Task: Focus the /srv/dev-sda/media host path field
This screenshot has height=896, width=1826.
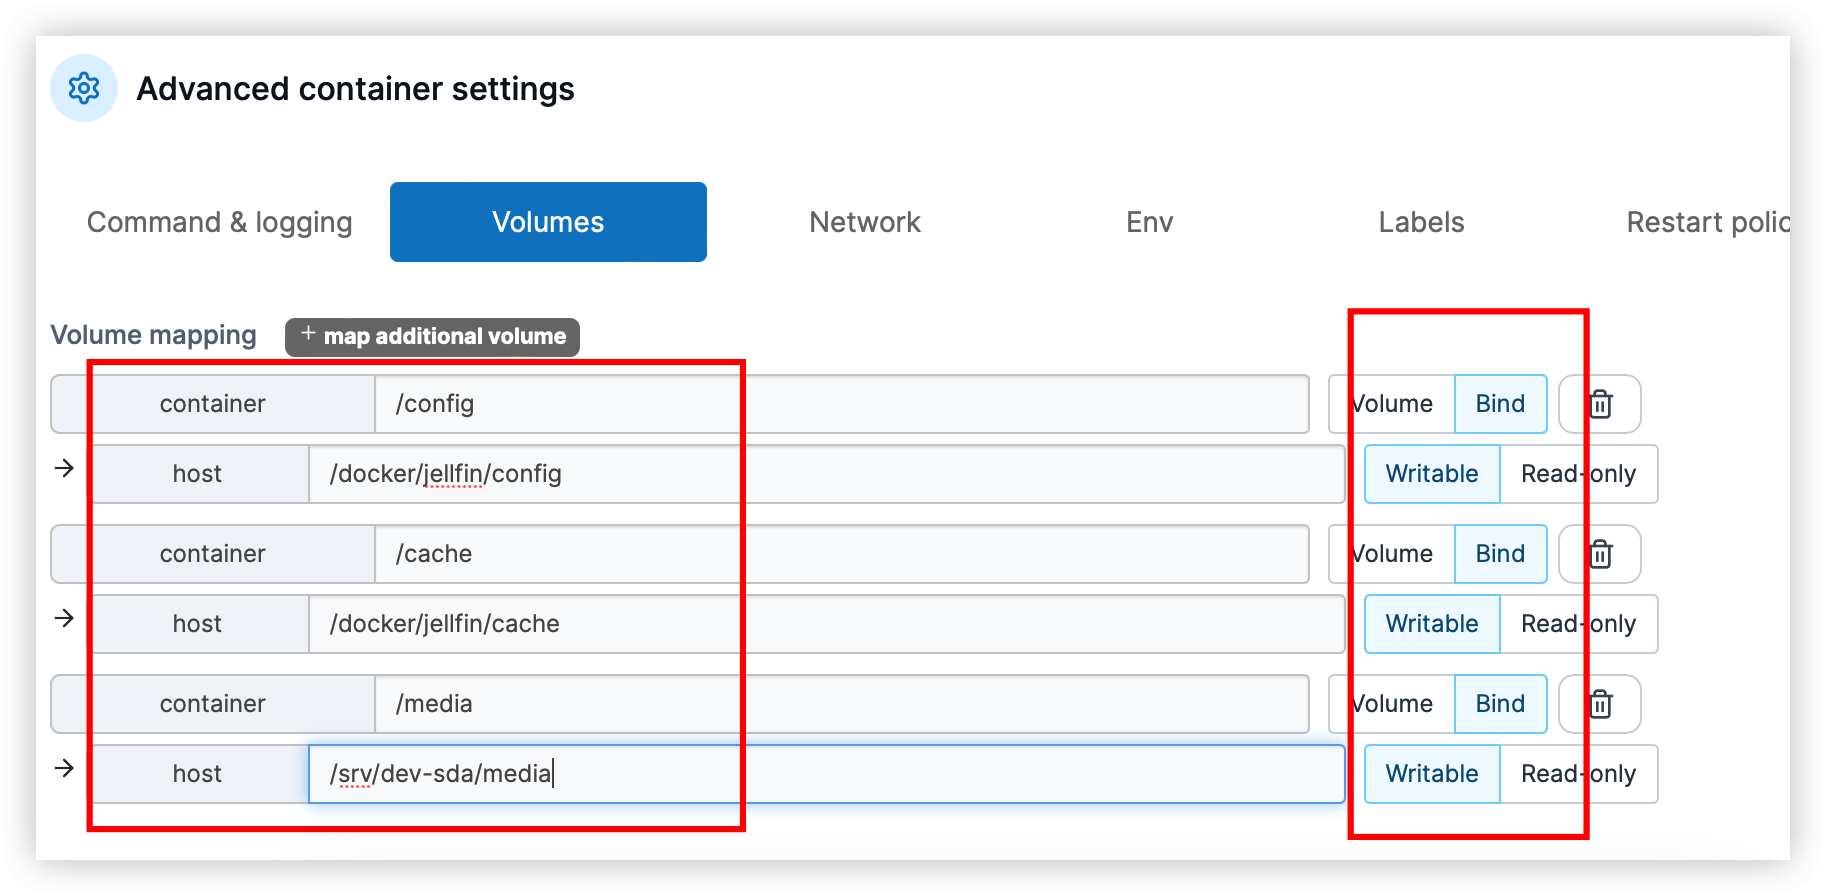Action: (825, 774)
